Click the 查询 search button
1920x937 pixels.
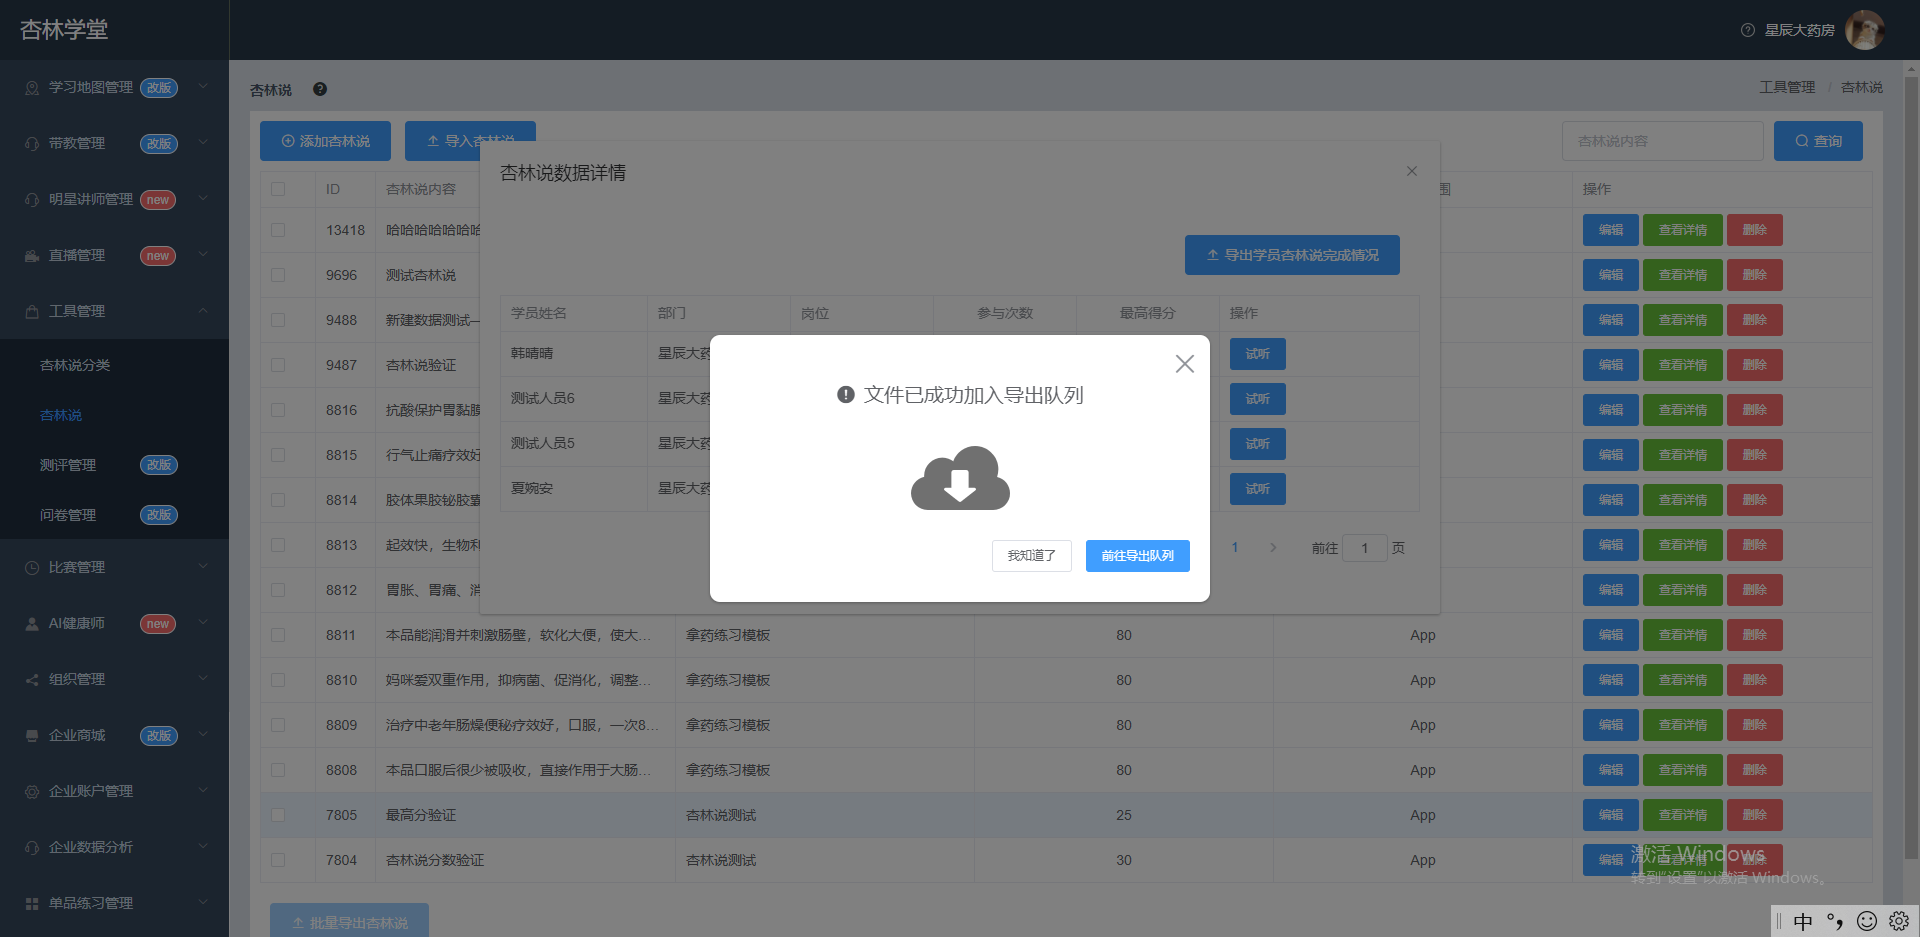1818,141
